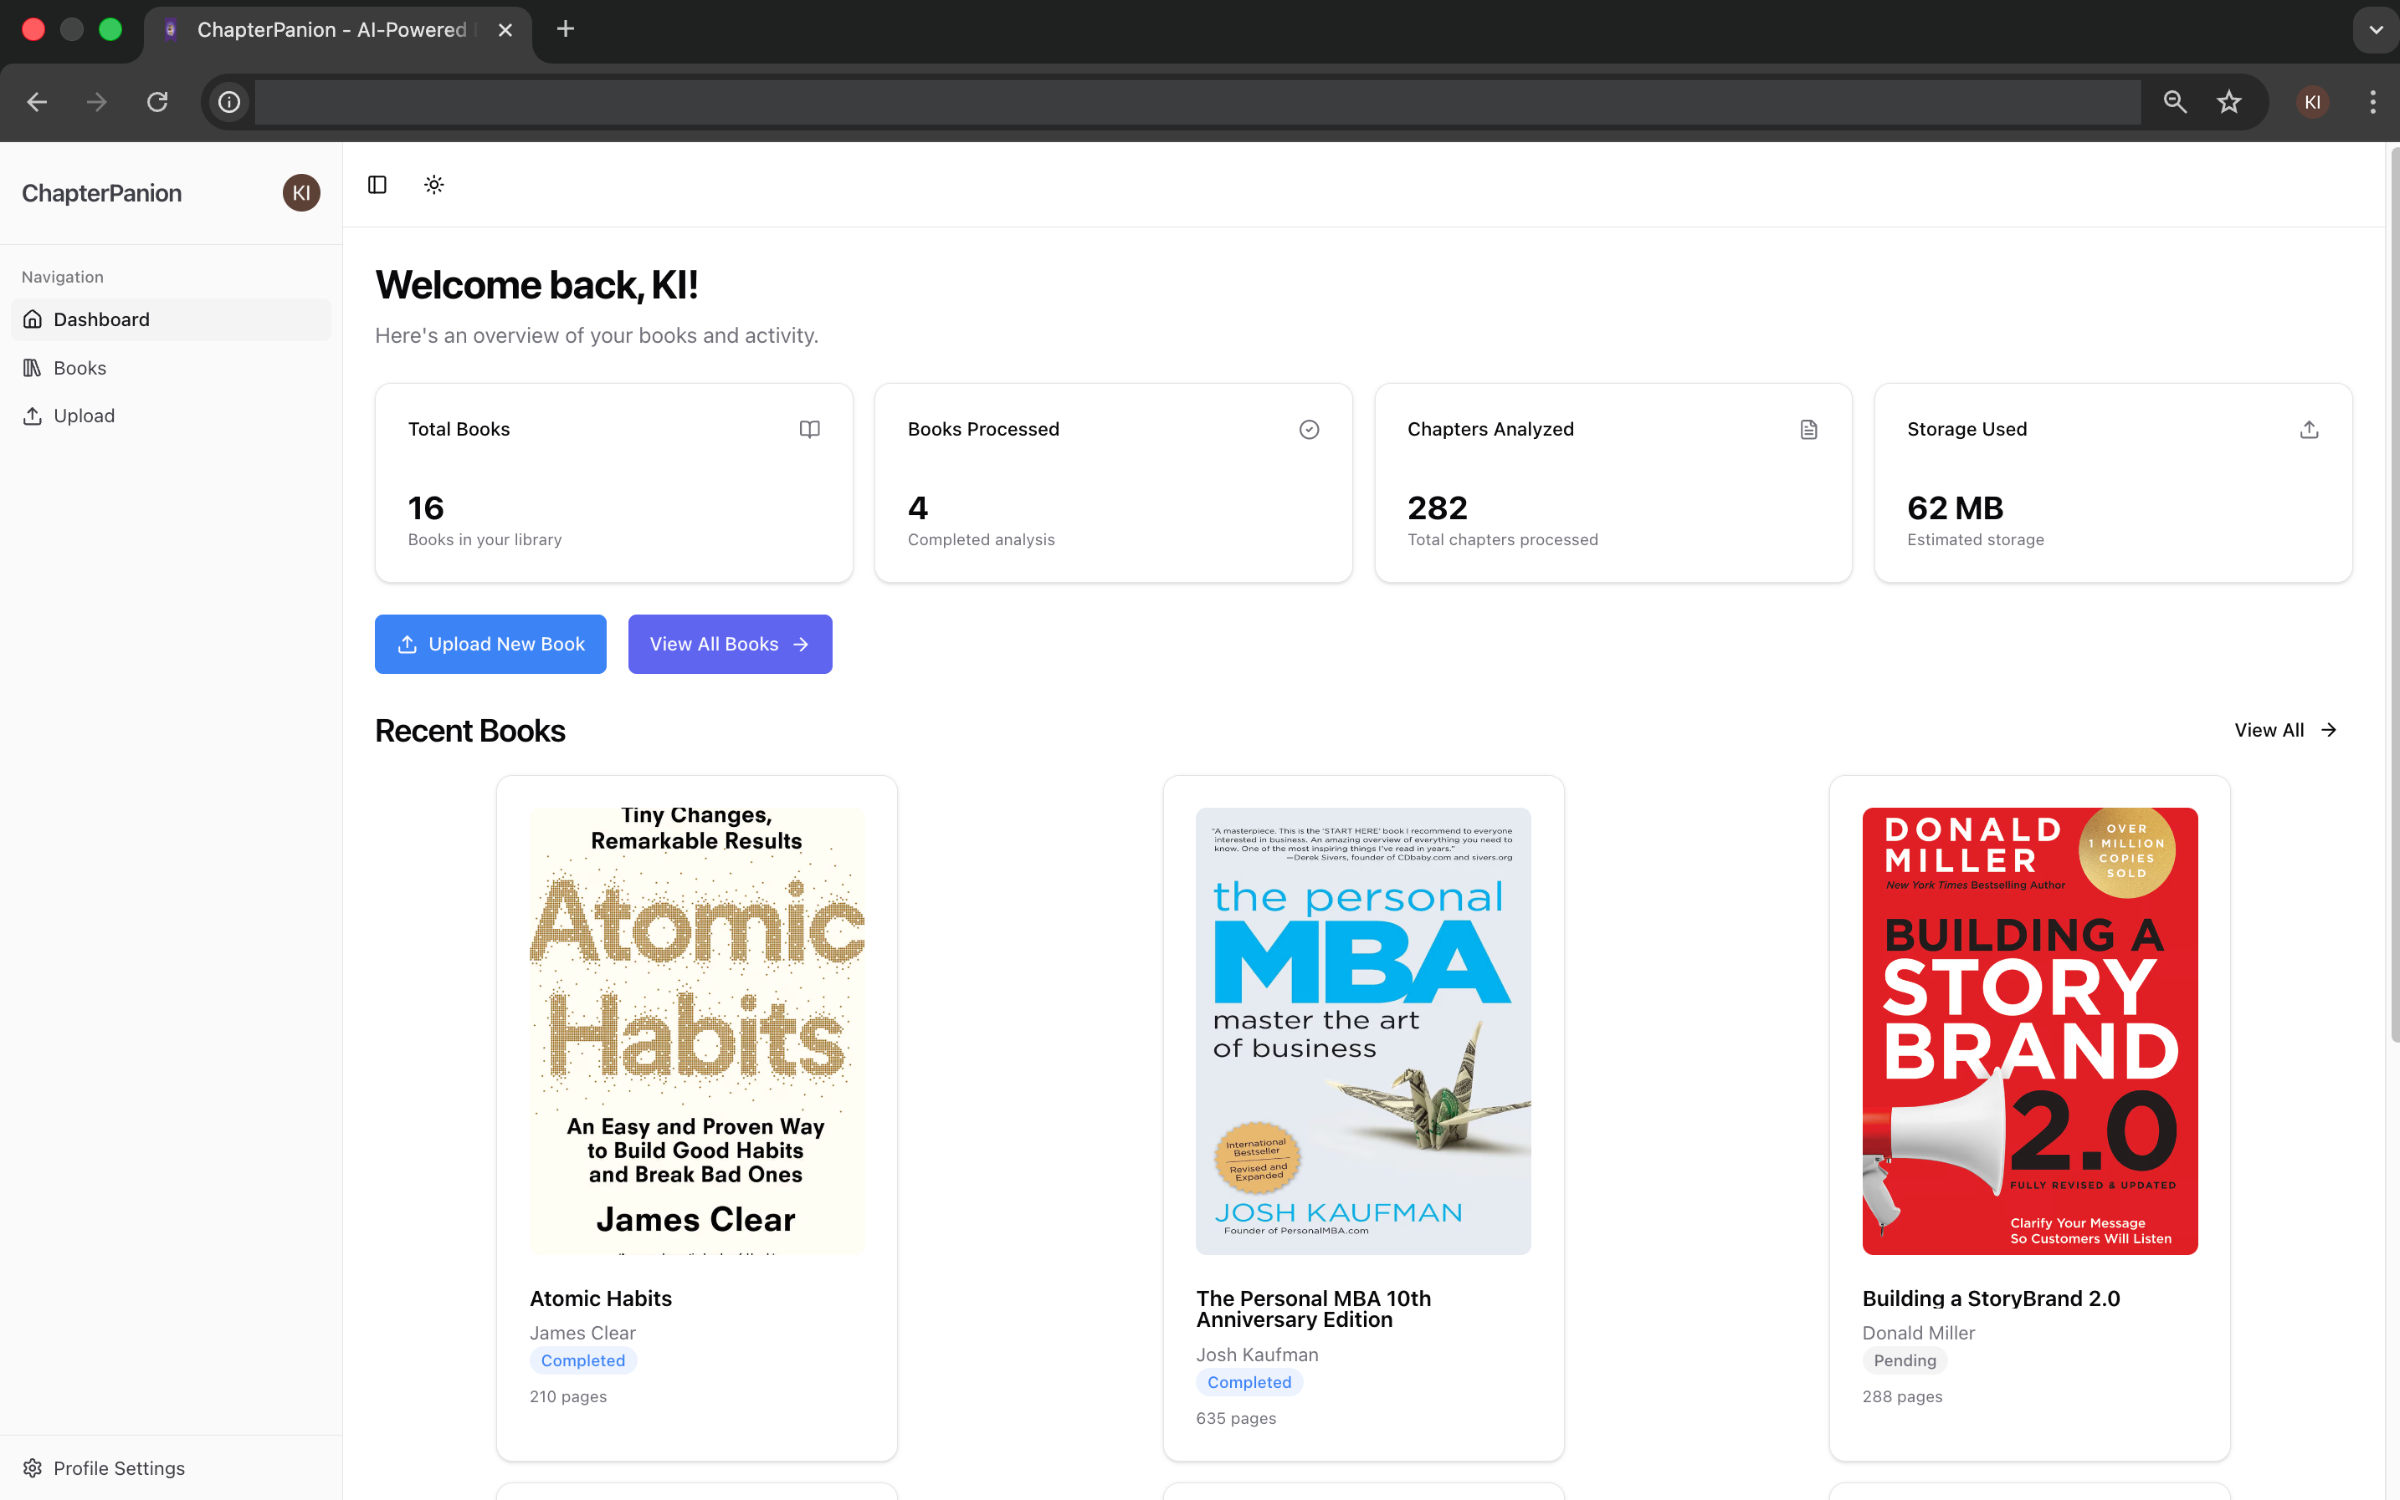The width and height of the screenshot is (2400, 1500).
Task: Switch theme using the sun icon
Action: [x=434, y=184]
